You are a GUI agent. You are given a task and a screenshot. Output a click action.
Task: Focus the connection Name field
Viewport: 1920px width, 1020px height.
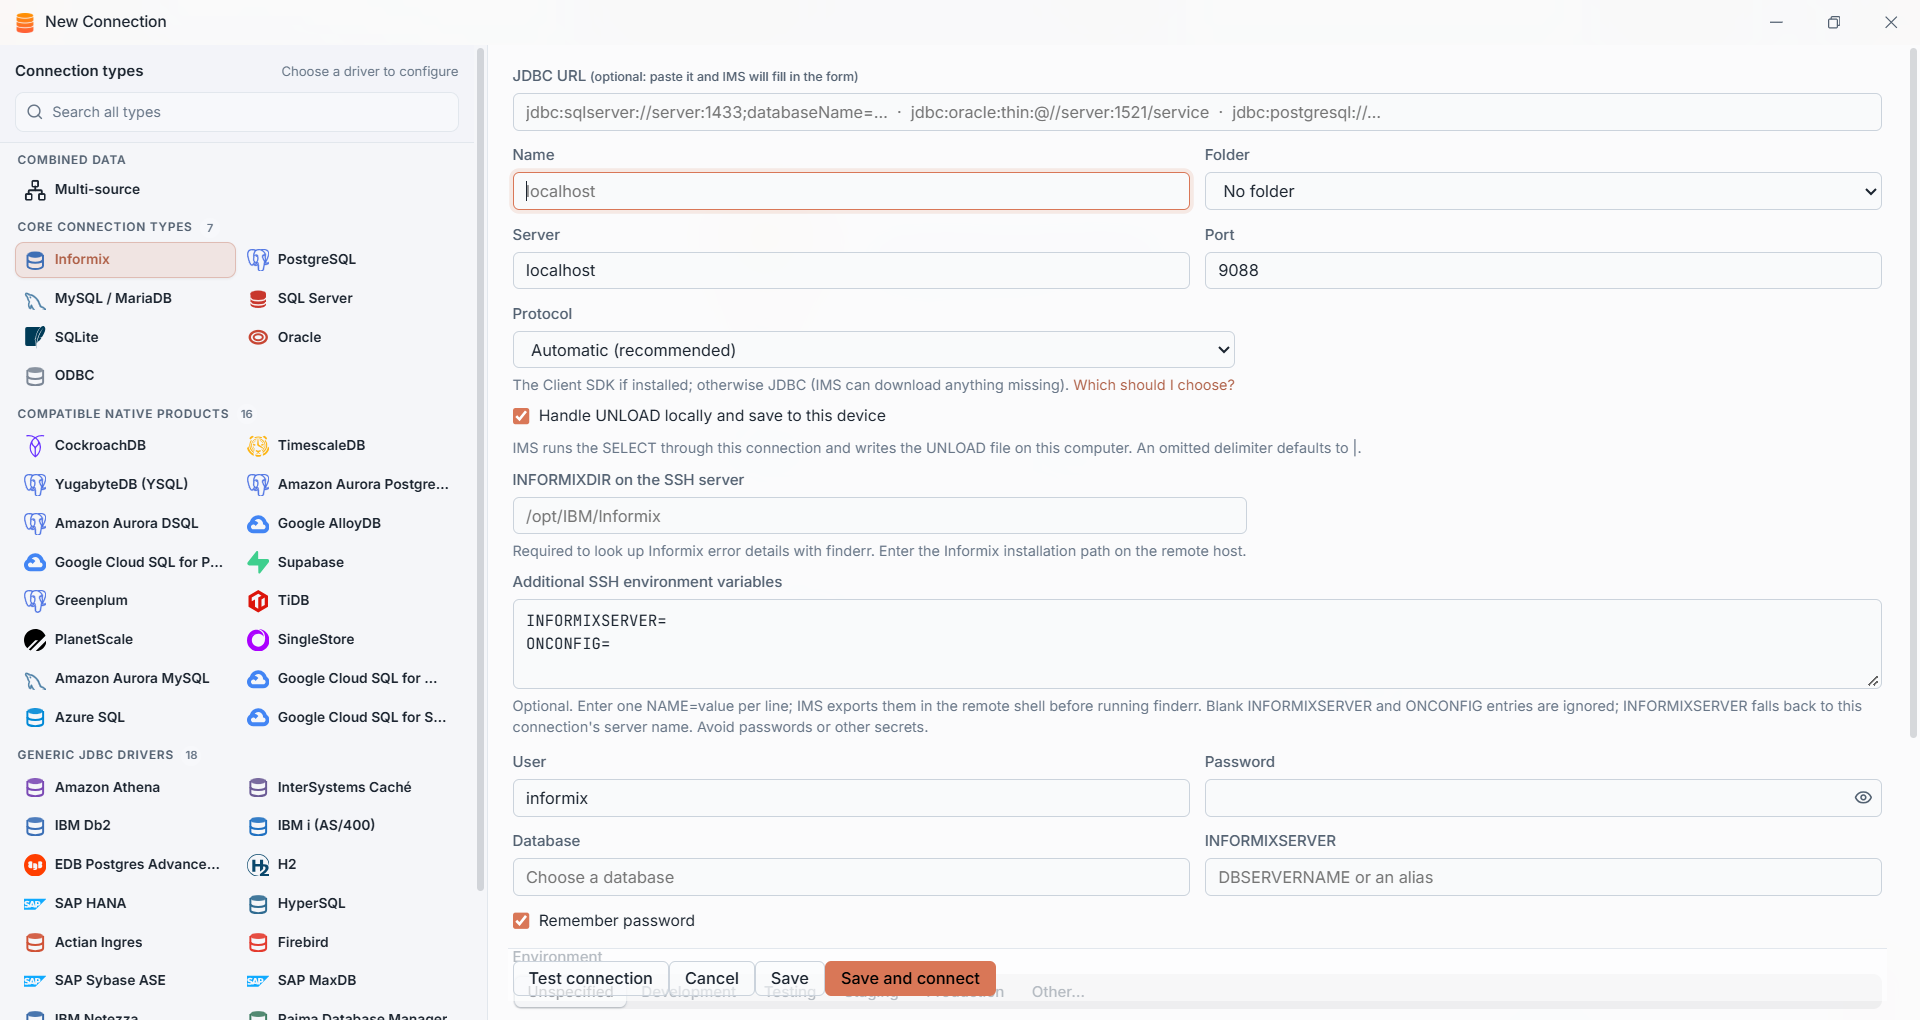[851, 191]
